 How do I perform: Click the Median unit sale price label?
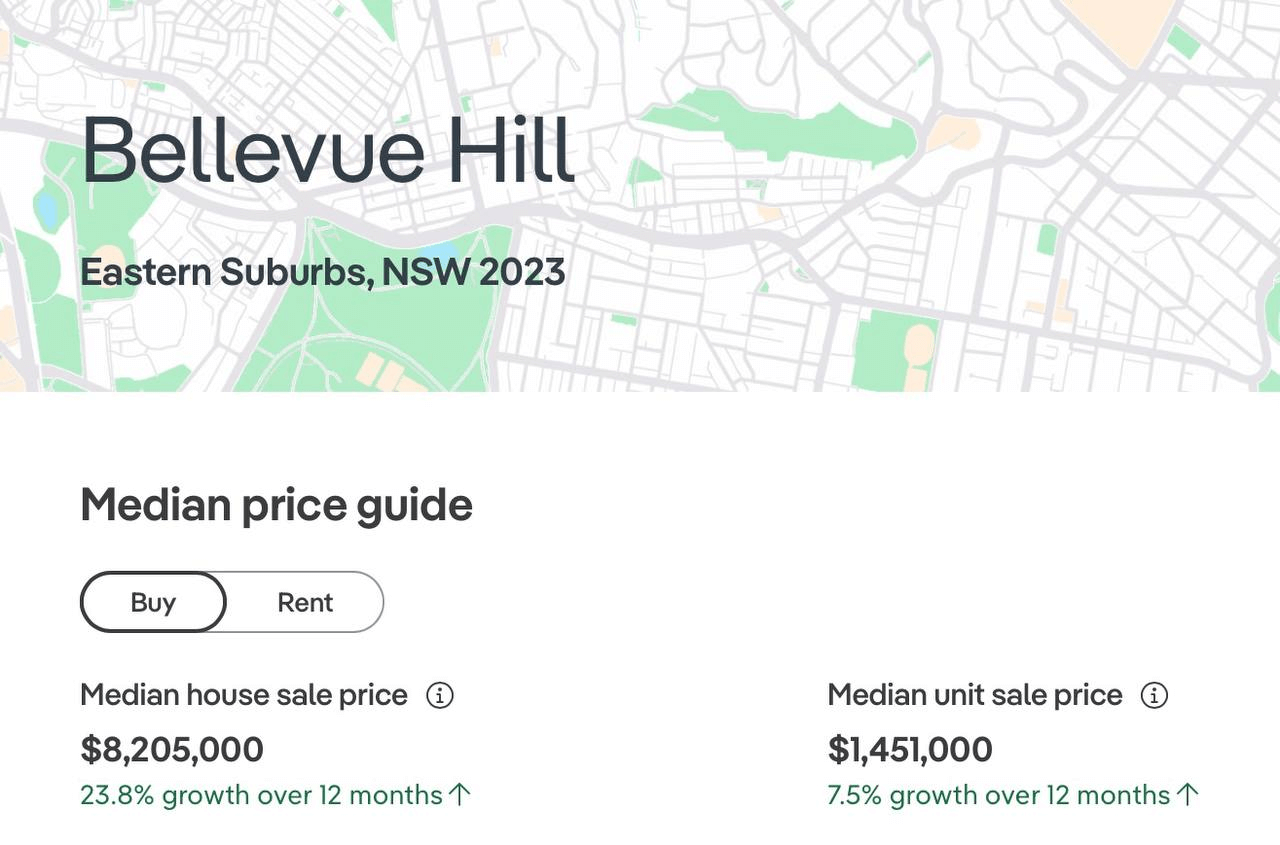[x=975, y=695]
